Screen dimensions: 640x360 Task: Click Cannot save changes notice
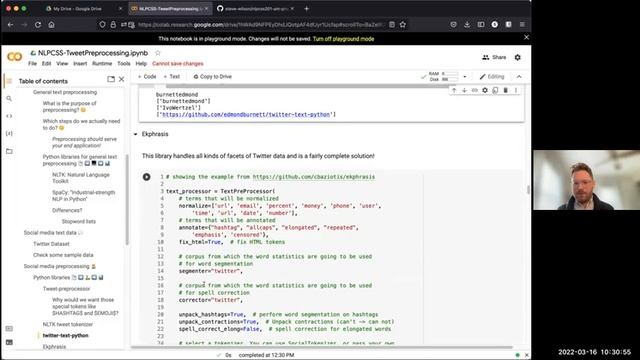[178, 64]
